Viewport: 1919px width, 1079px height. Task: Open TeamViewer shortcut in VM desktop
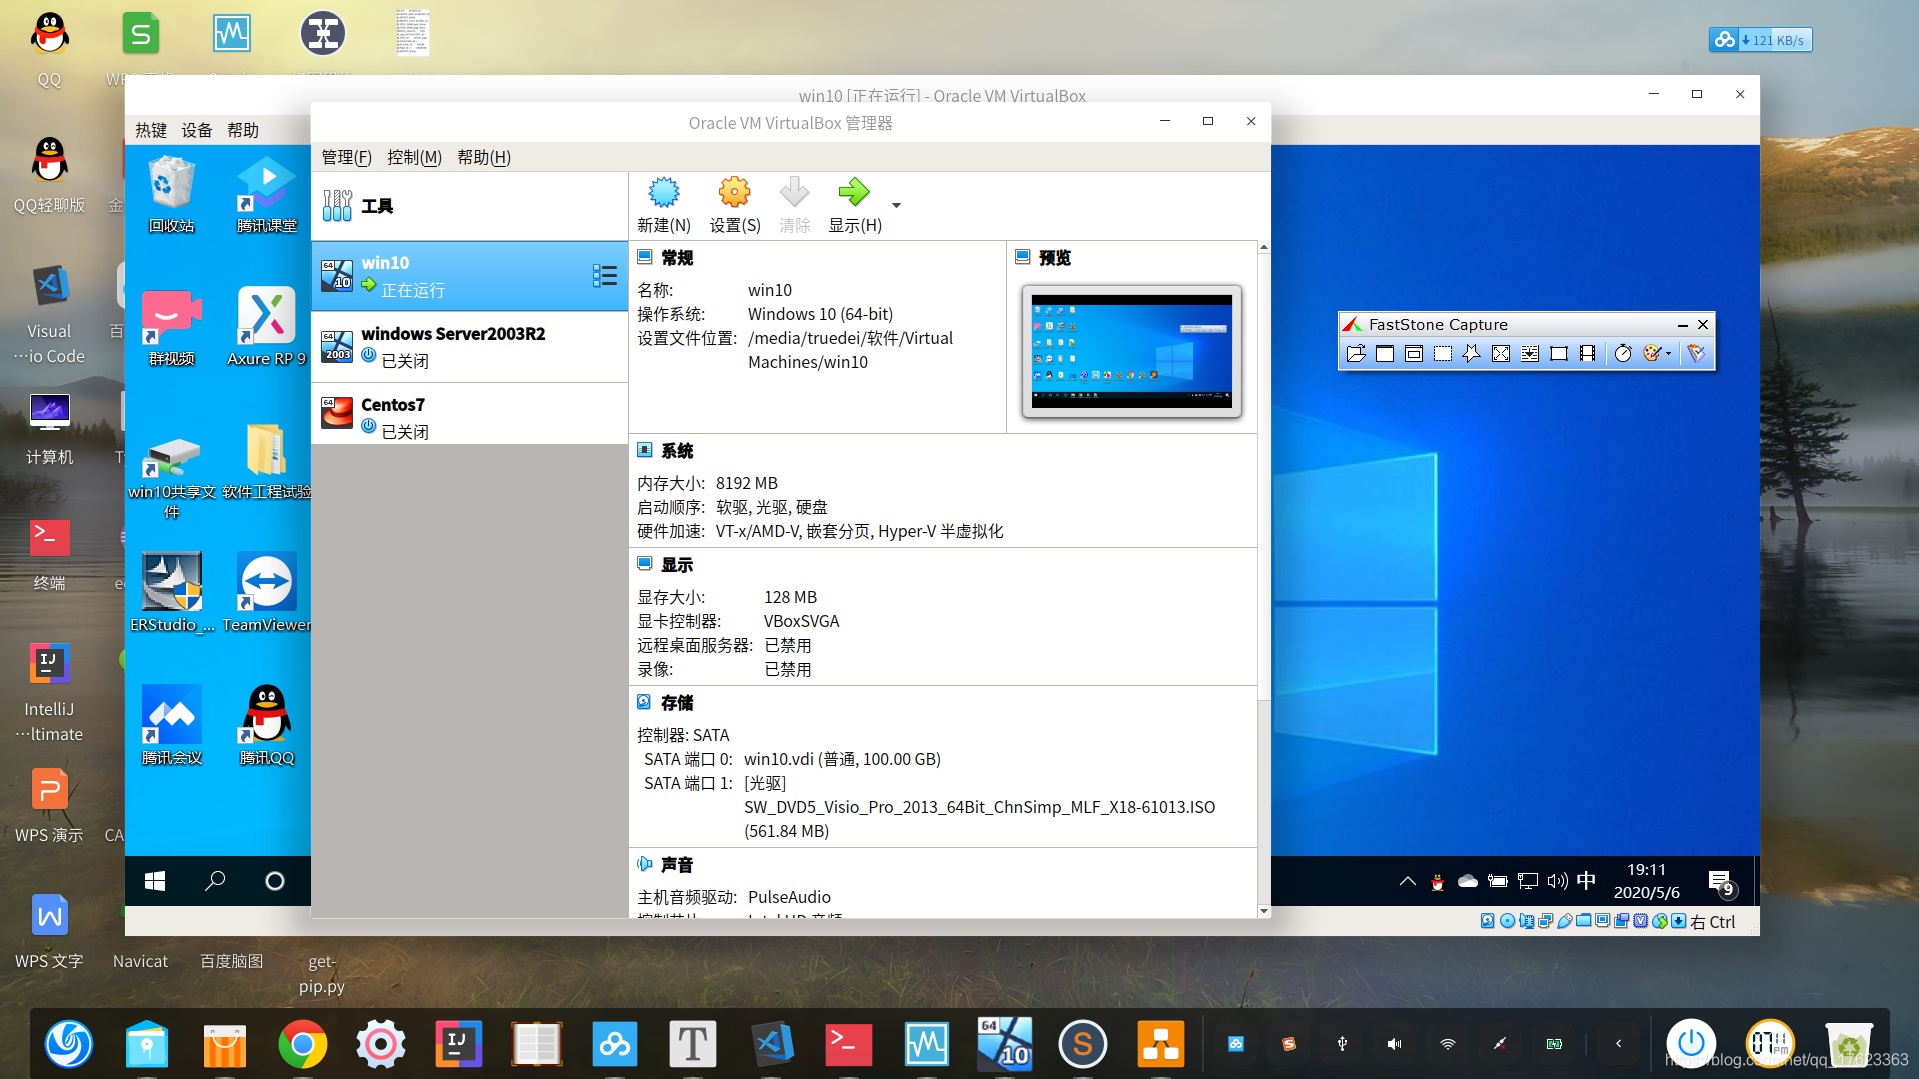267,592
